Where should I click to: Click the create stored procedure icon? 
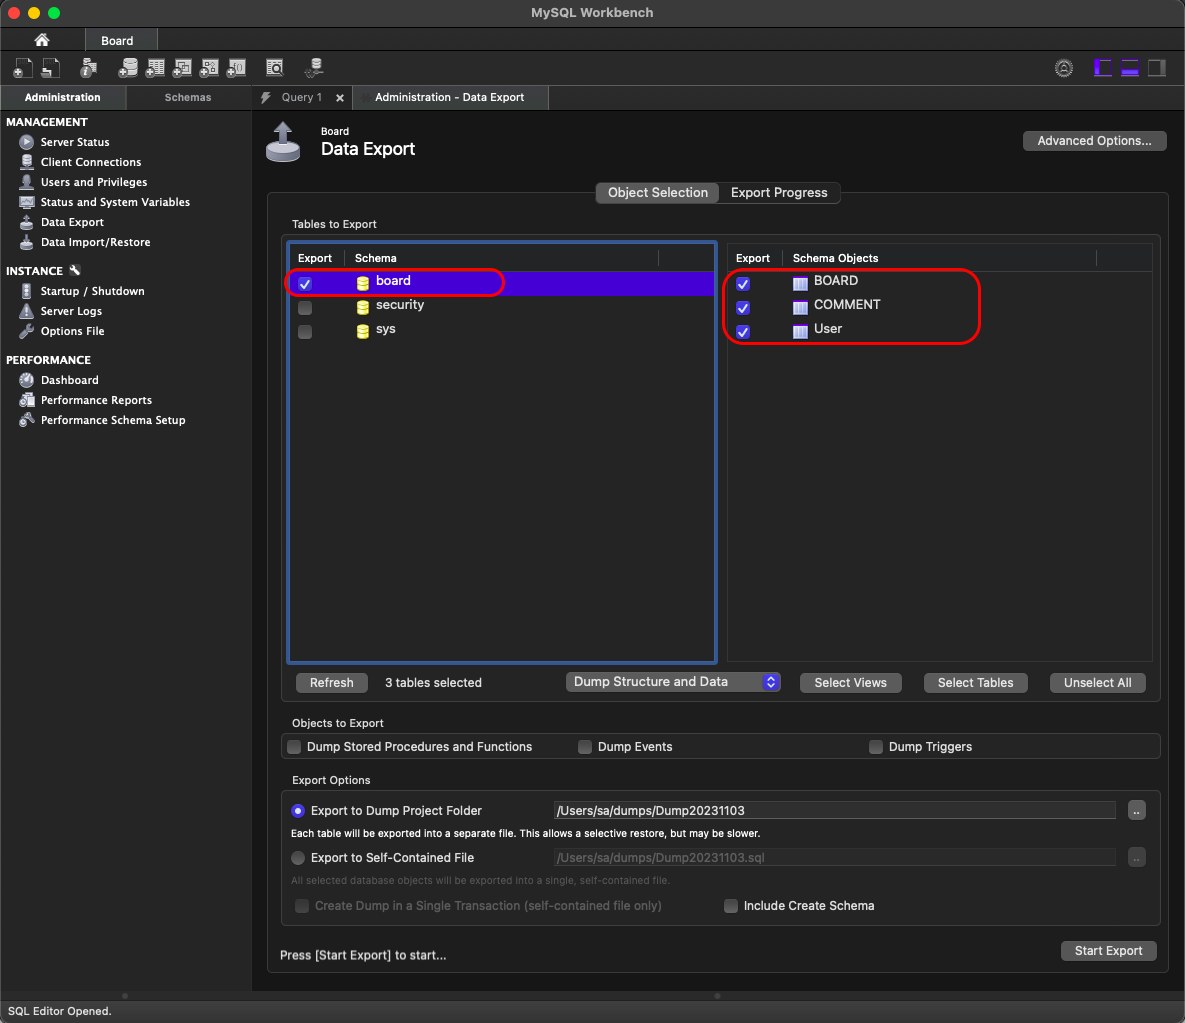209,68
